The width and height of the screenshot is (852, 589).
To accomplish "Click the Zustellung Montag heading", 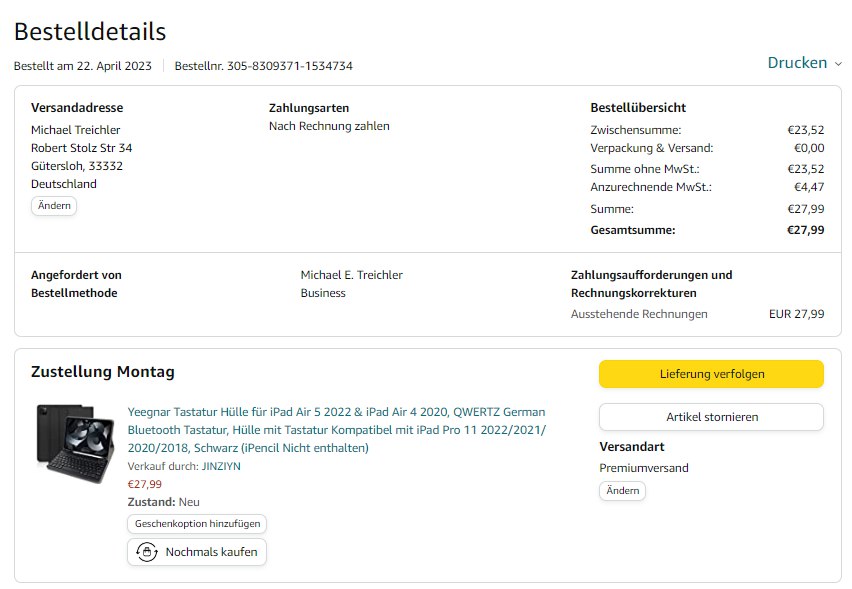I will click(103, 372).
